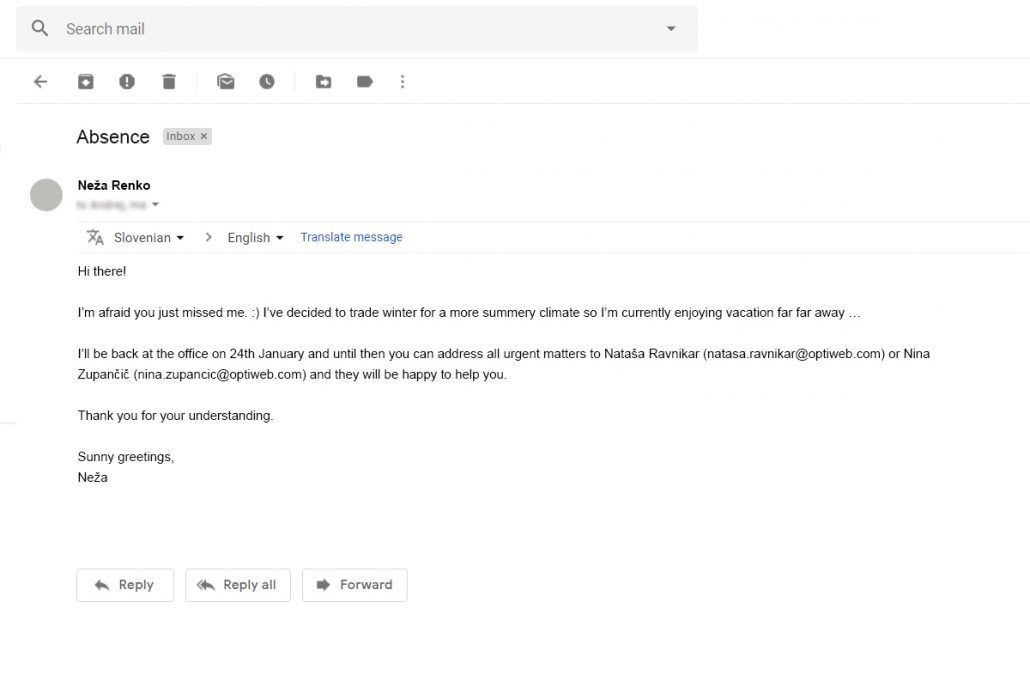Delete the Absence email
Image resolution: width=1030 pixels, height=687 pixels.
coord(169,82)
